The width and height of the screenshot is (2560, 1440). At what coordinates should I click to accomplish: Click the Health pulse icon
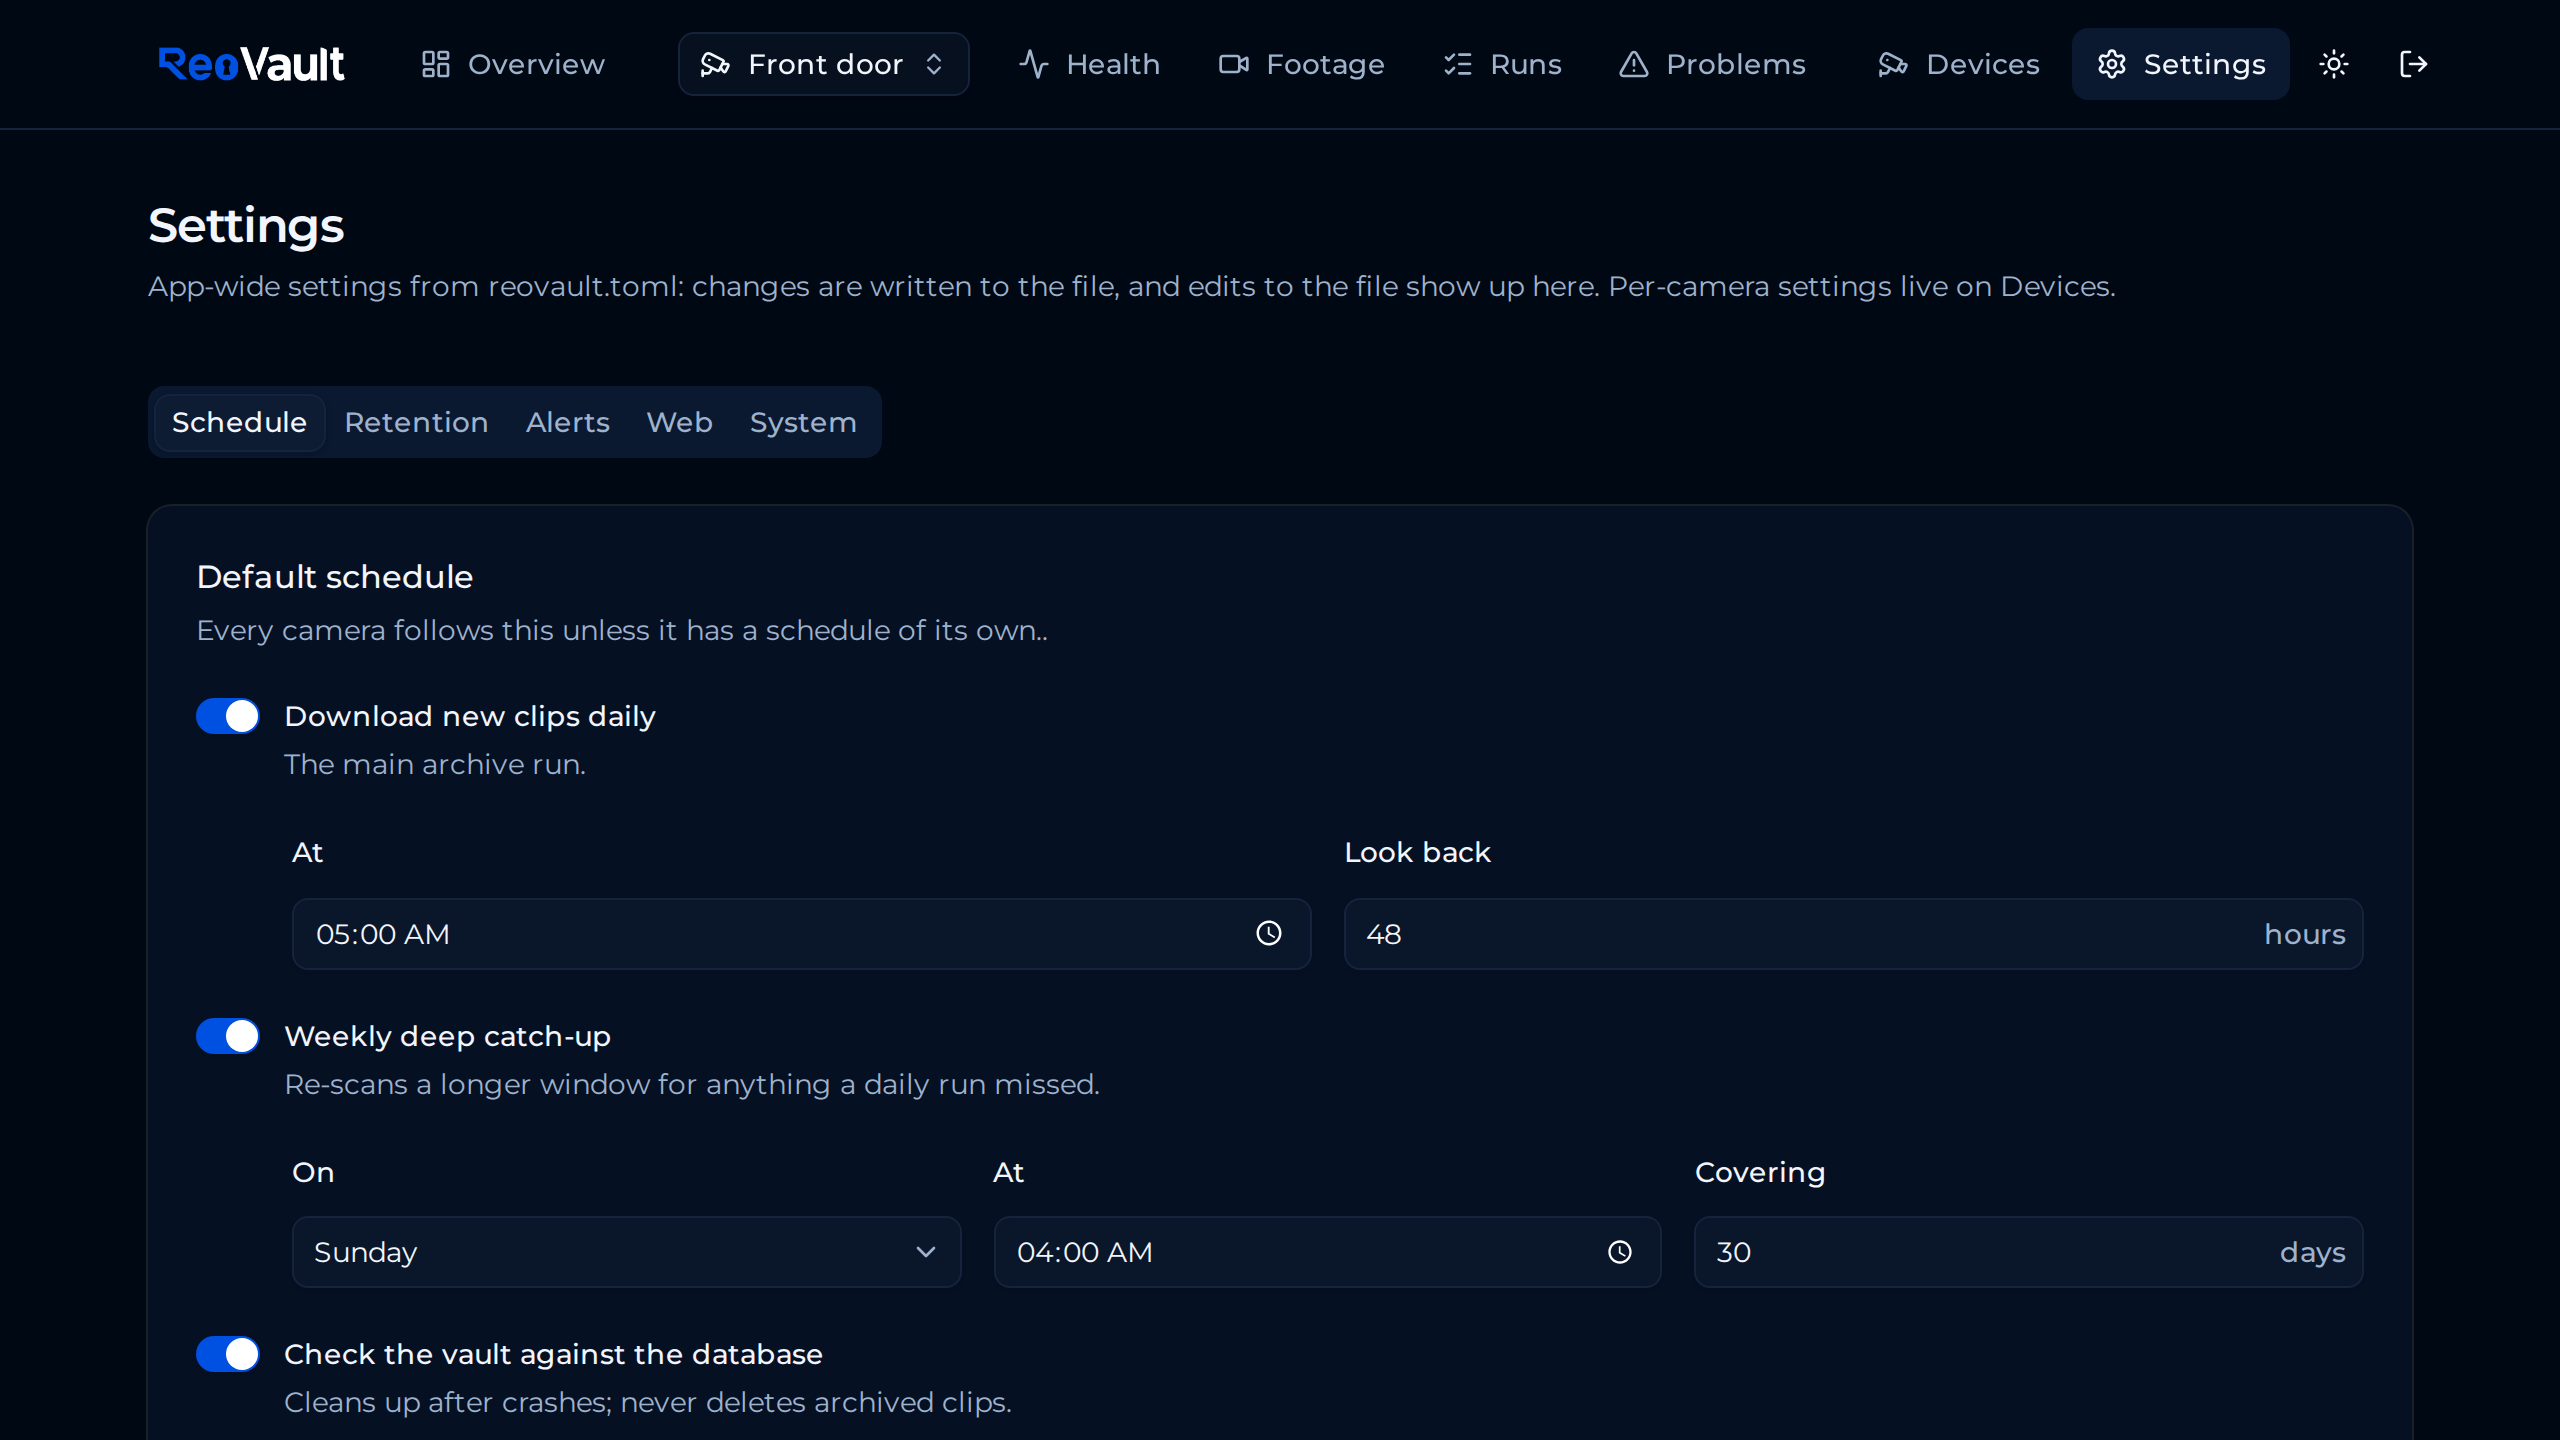(x=1034, y=64)
